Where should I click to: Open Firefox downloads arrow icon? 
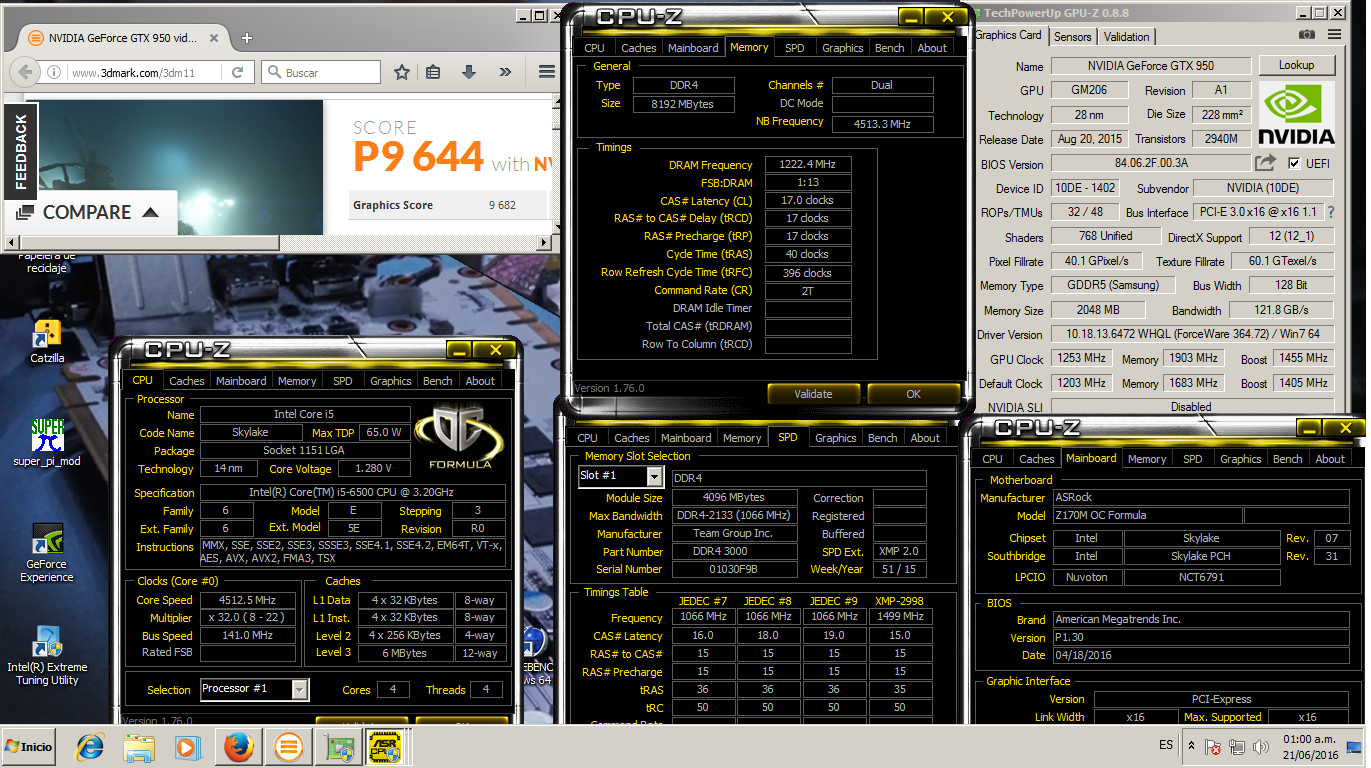click(x=468, y=73)
